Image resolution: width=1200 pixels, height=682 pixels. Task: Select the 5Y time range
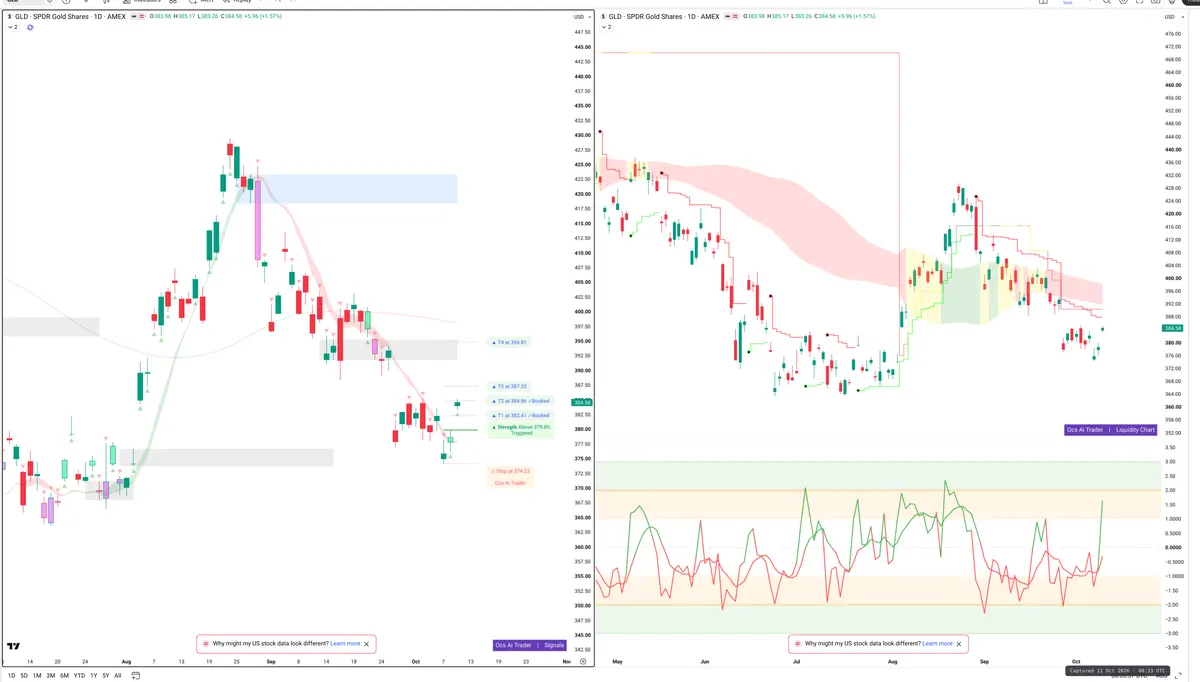(x=106, y=676)
